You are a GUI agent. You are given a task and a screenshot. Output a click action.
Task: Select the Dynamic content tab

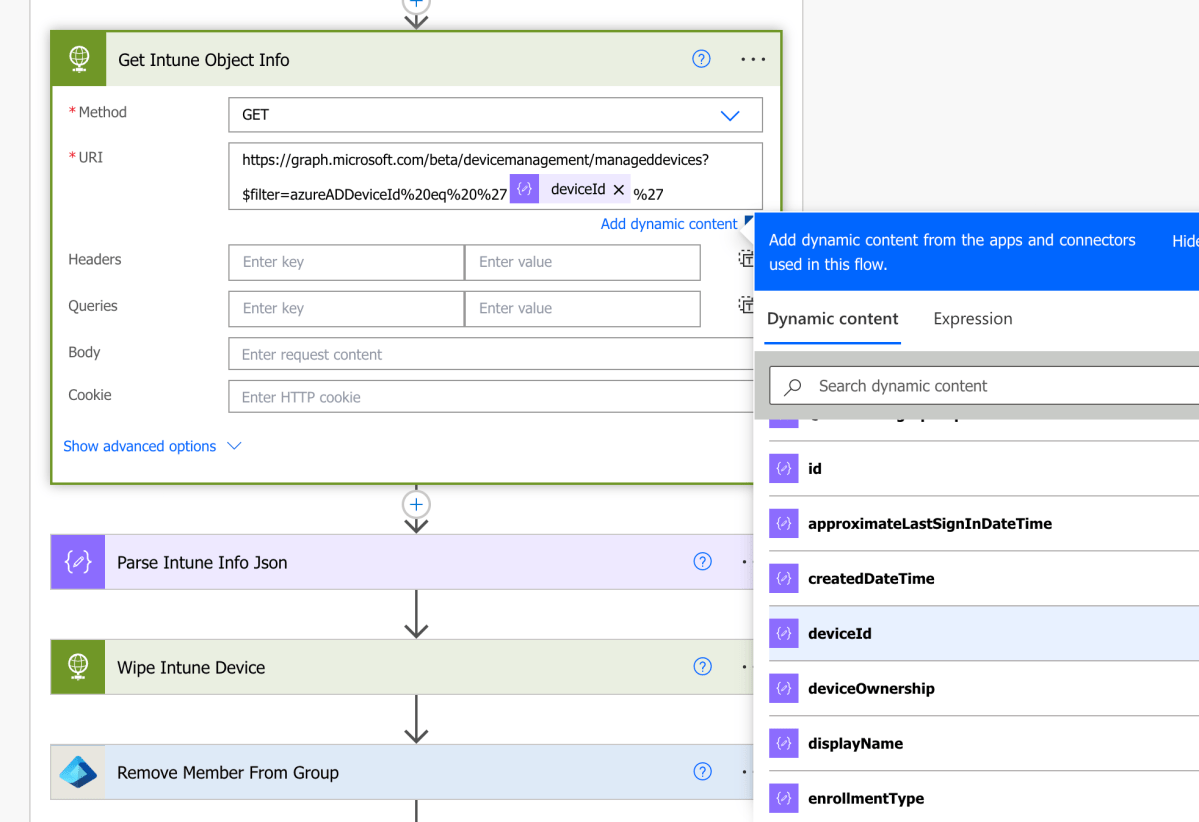click(833, 319)
